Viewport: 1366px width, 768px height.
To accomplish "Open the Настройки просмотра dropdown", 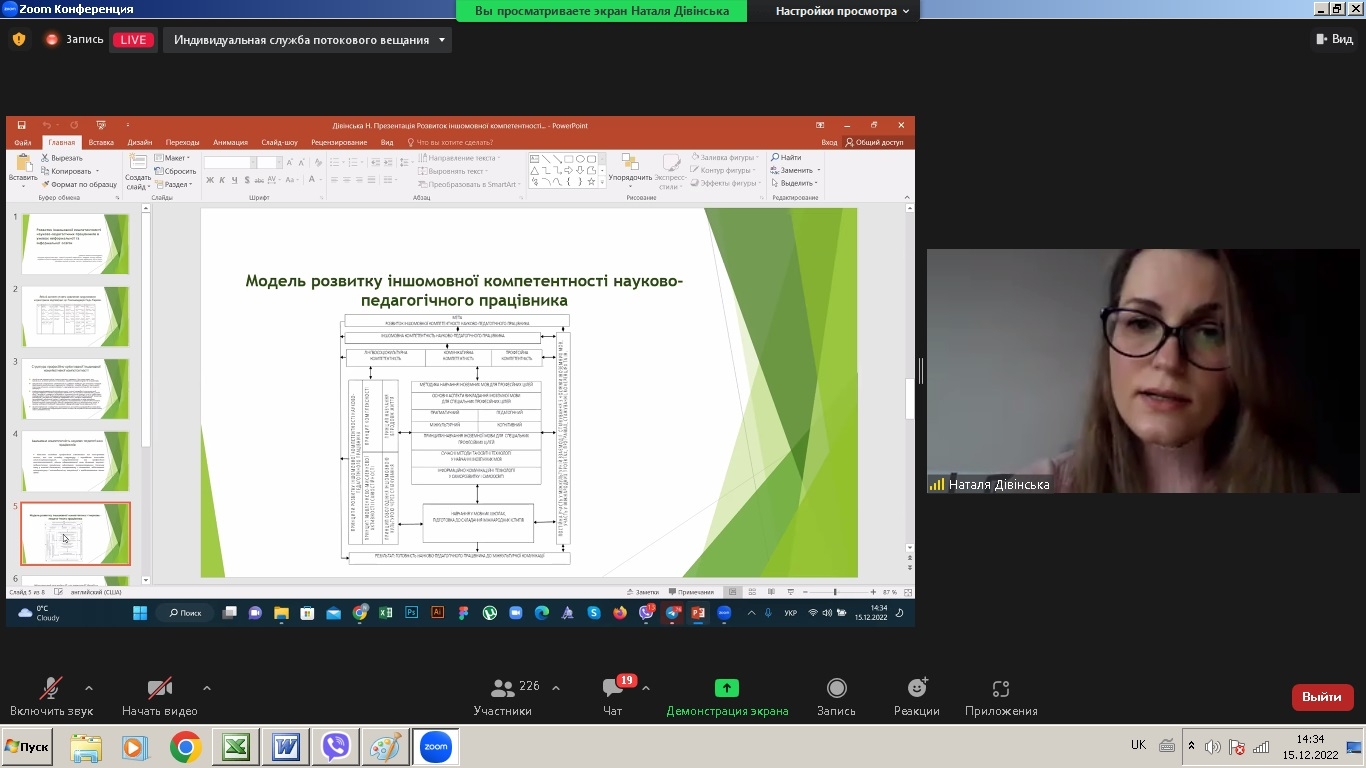I will (843, 11).
